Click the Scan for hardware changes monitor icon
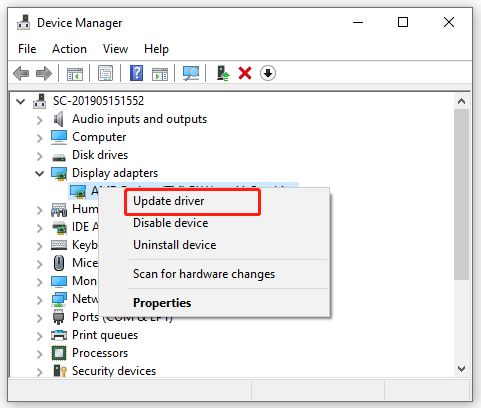Viewport: 481px width, 408px height. [191, 73]
